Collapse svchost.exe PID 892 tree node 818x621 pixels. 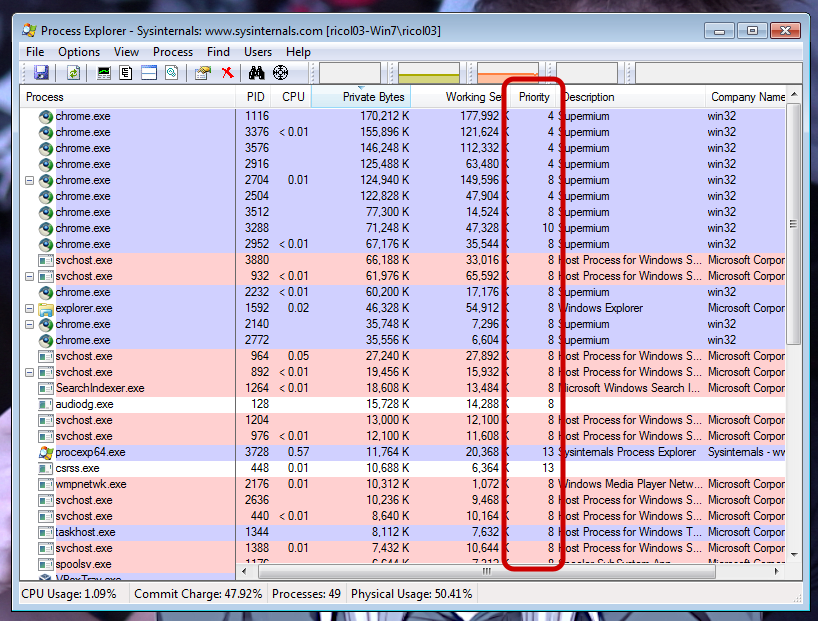tap(30, 373)
